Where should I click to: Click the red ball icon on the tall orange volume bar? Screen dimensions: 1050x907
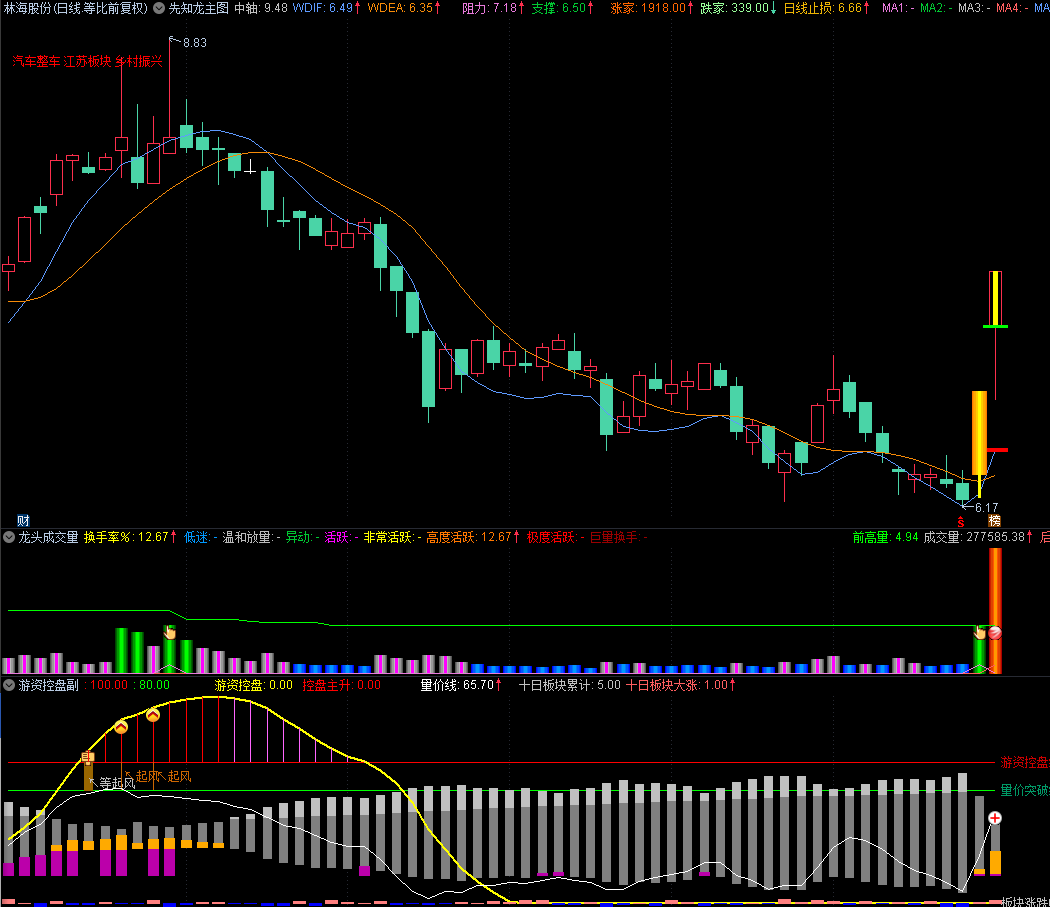(x=995, y=632)
